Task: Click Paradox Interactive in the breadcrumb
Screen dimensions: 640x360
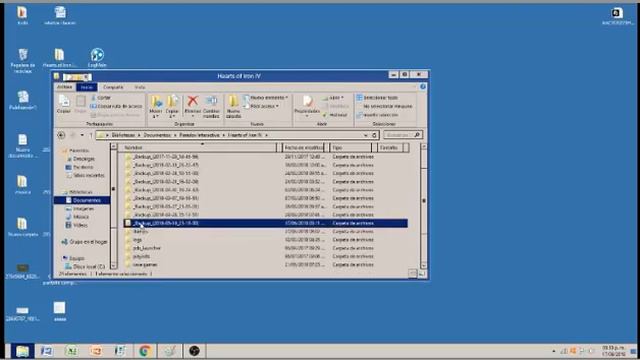Action: tap(199, 135)
